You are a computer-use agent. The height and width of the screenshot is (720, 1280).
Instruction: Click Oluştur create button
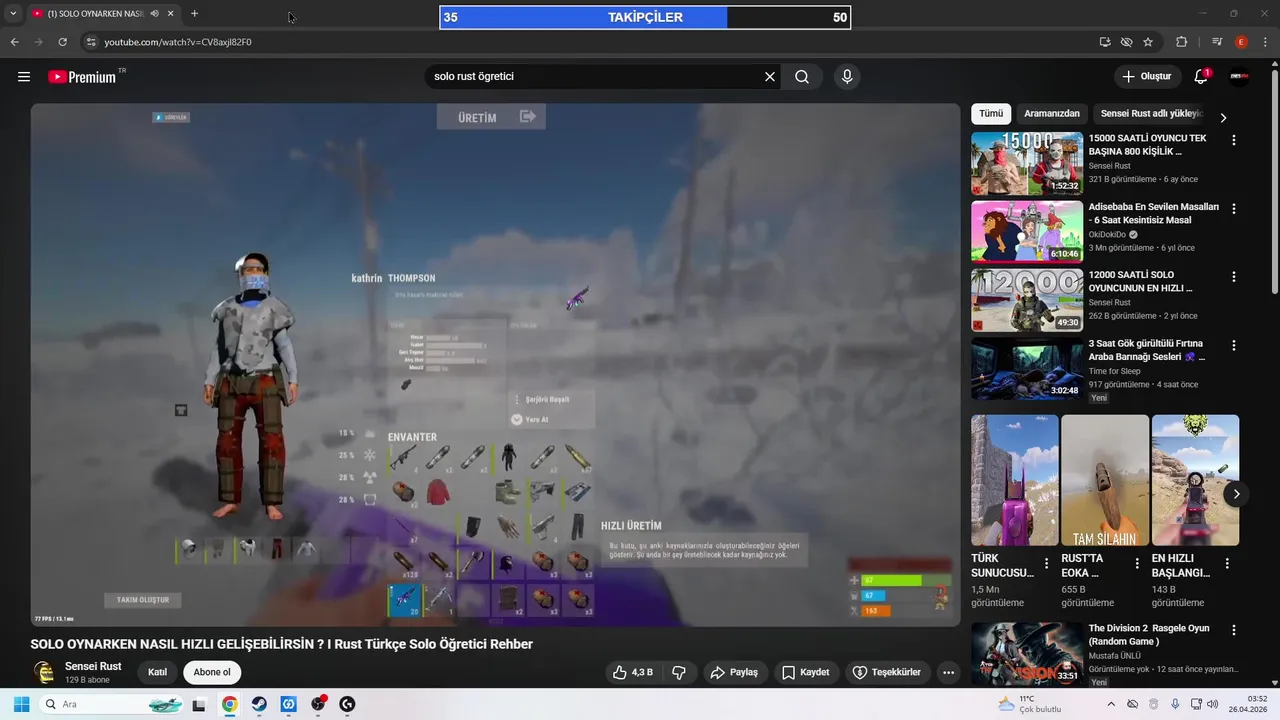[x=1147, y=77]
